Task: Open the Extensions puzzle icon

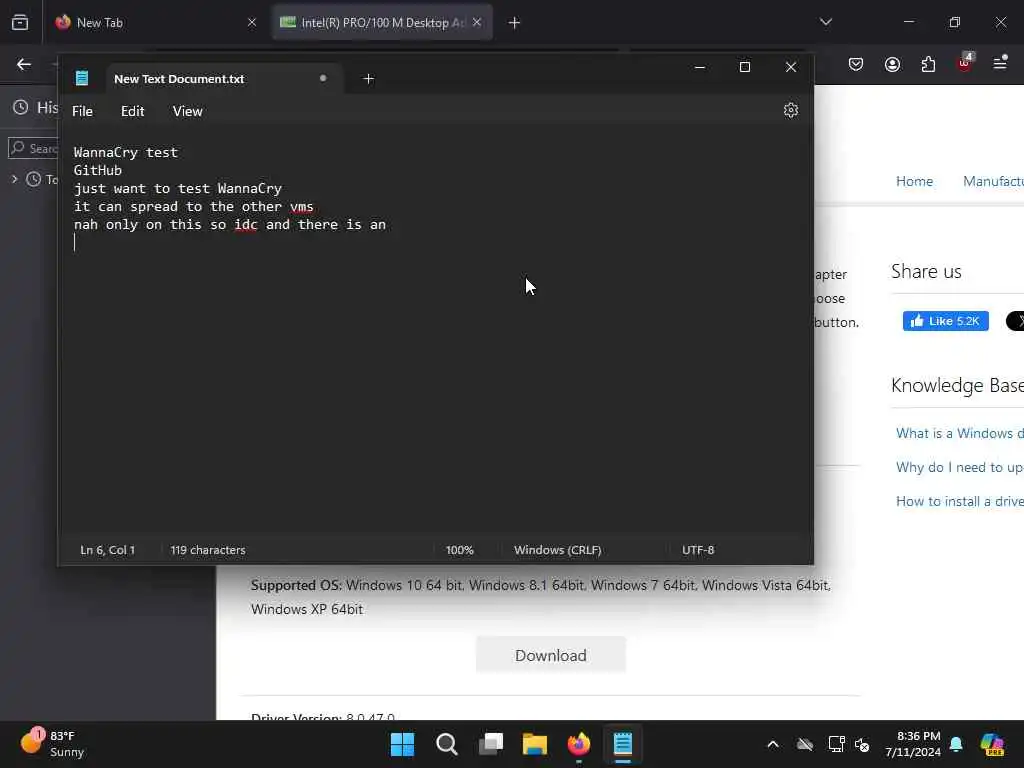Action: [928, 64]
